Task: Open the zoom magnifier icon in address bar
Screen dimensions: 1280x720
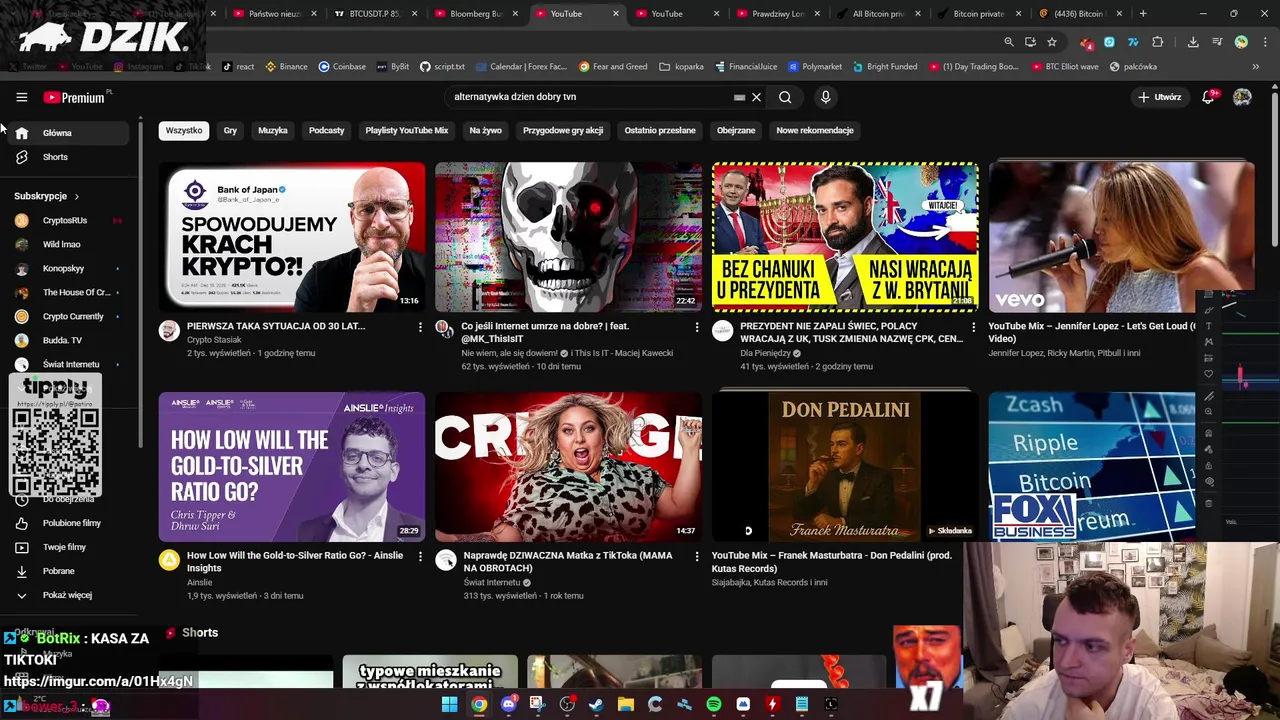Action: coord(1009,42)
